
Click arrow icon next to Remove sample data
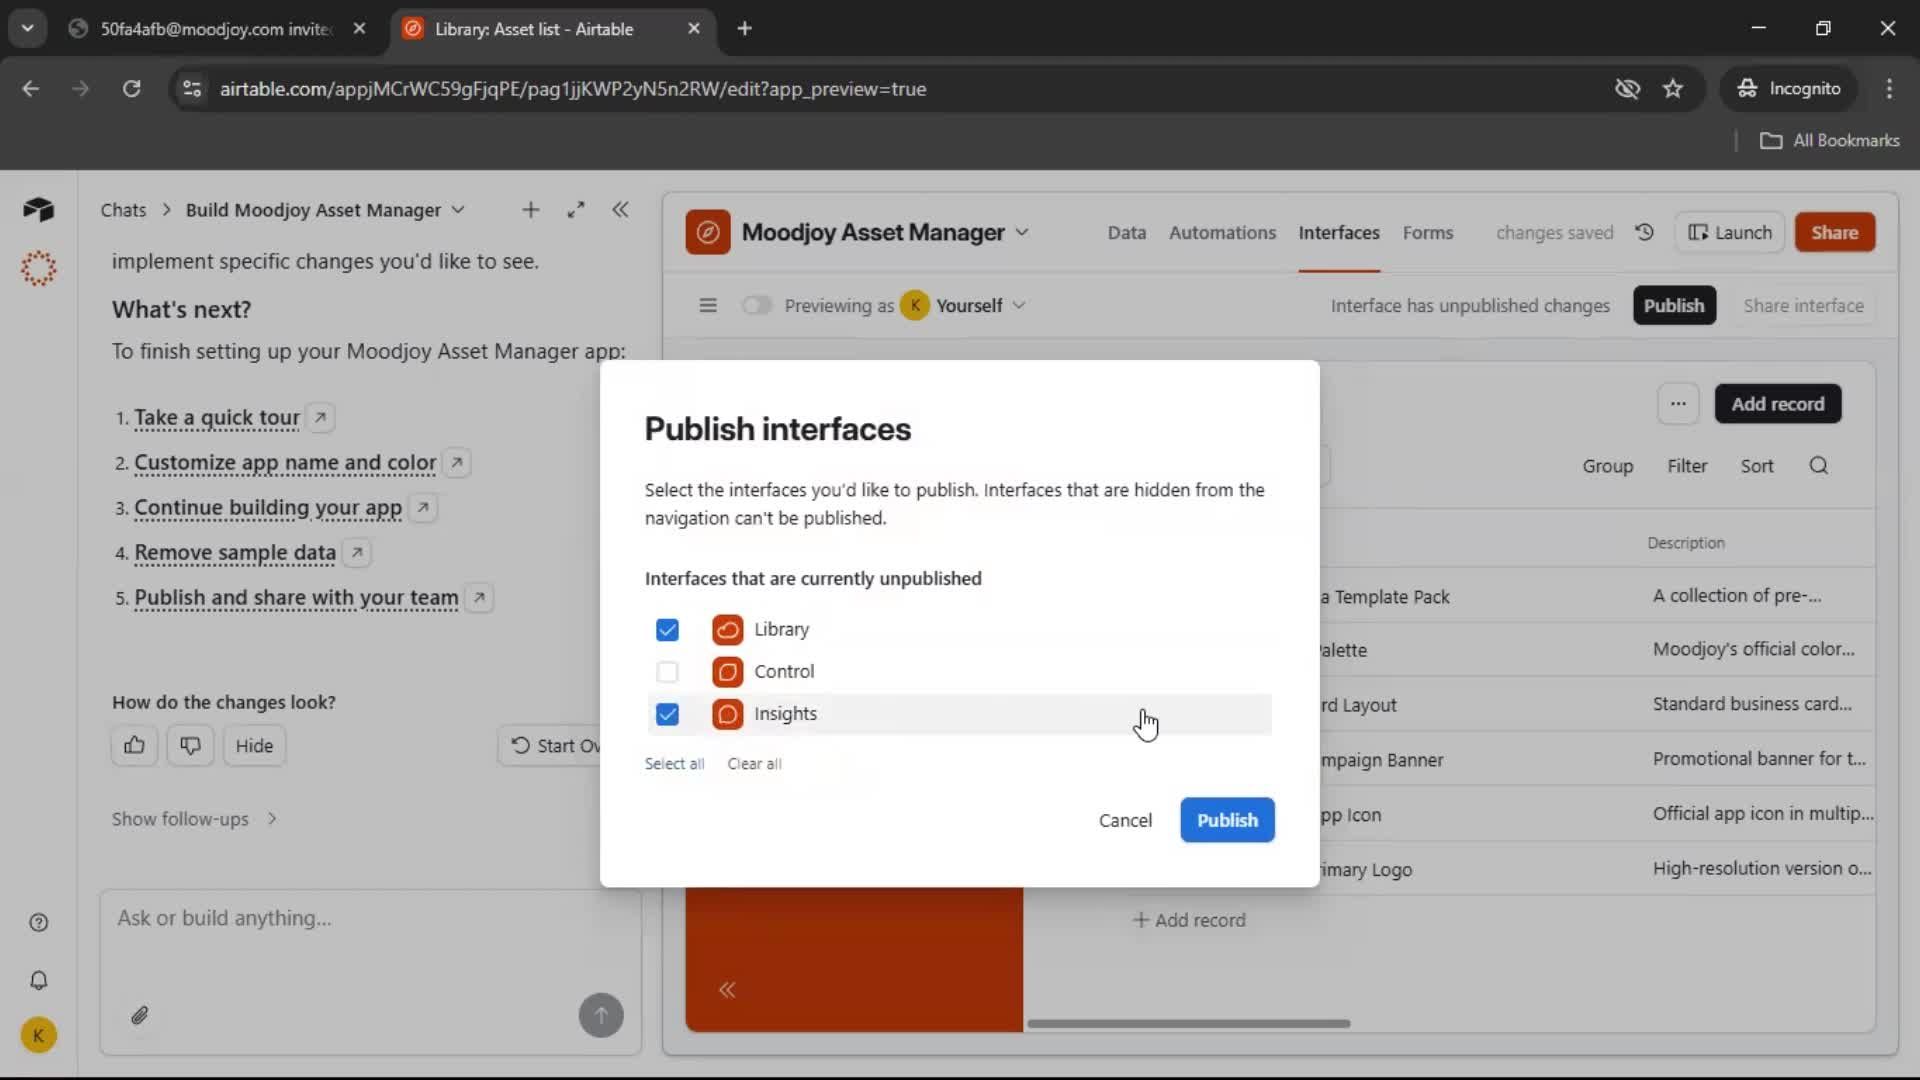[357, 553]
